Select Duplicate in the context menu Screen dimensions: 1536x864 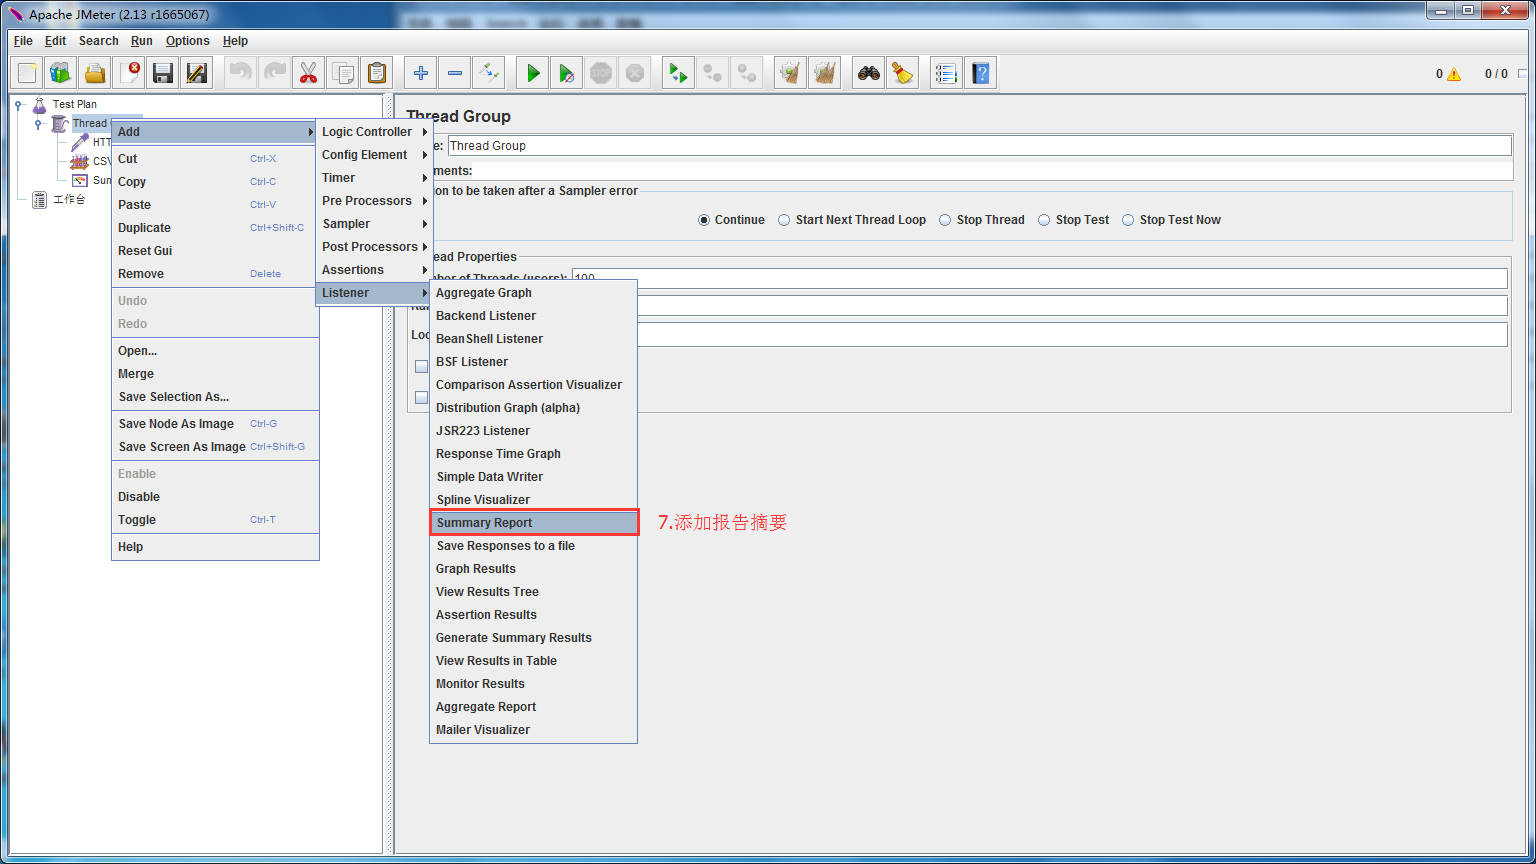tap(215, 228)
